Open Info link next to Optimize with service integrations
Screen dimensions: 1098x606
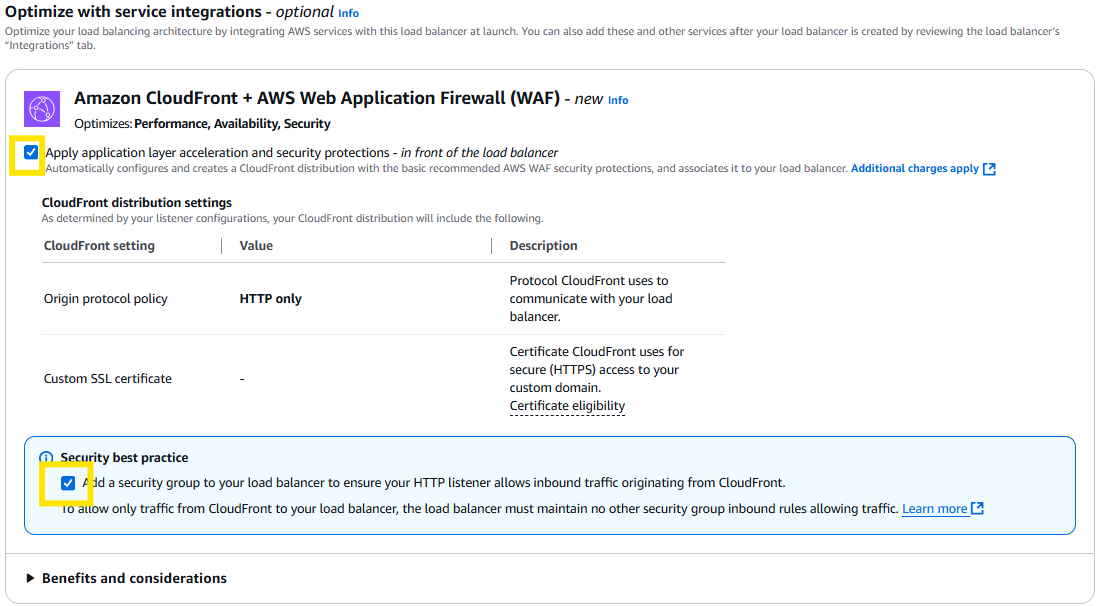click(x=349, y=13)
